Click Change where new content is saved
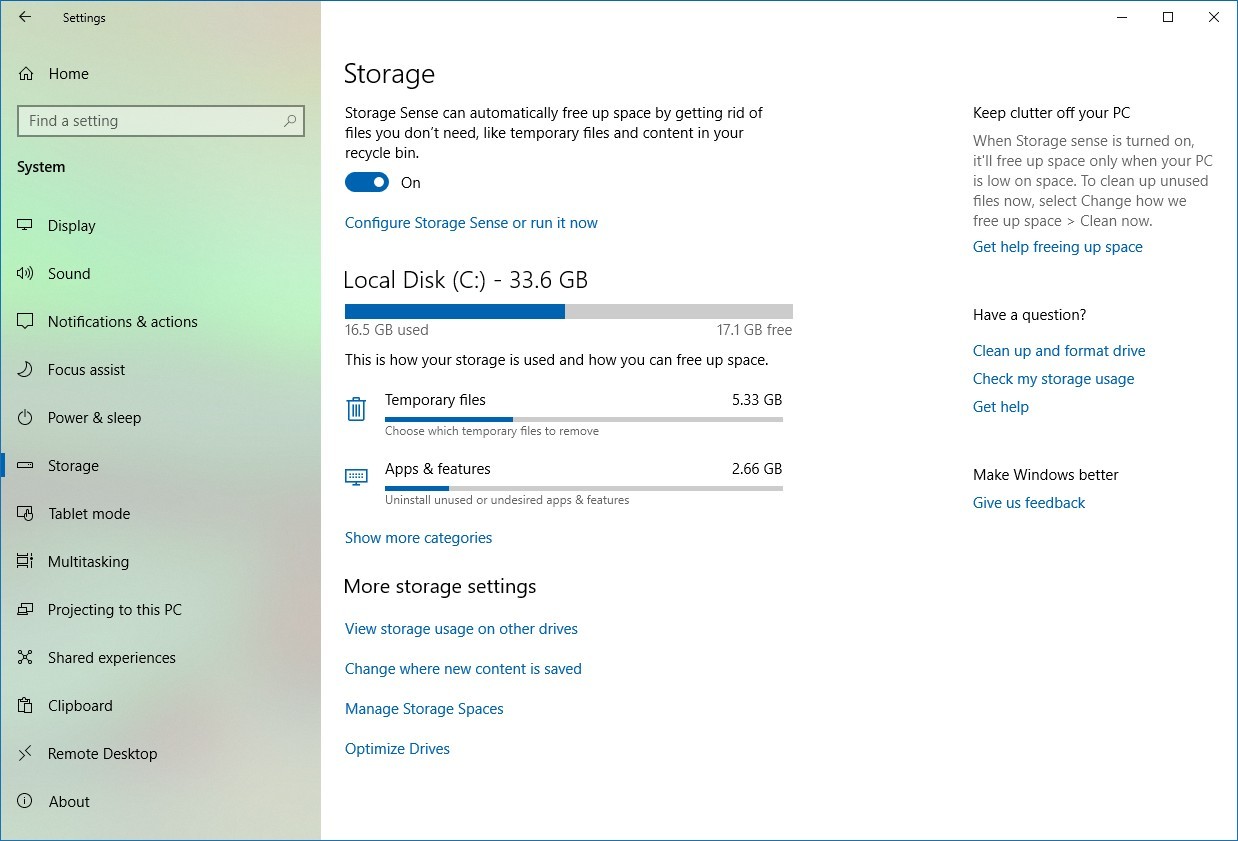1238x841 pixels. 463,669
